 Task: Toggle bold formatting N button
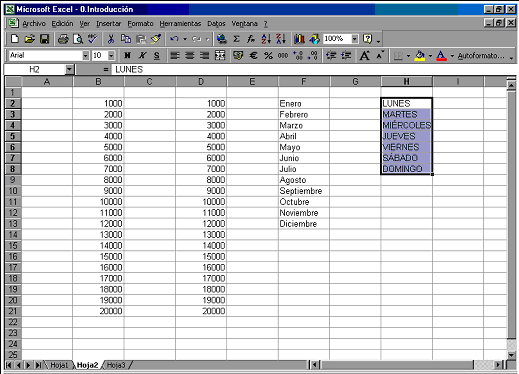[127, 55]
